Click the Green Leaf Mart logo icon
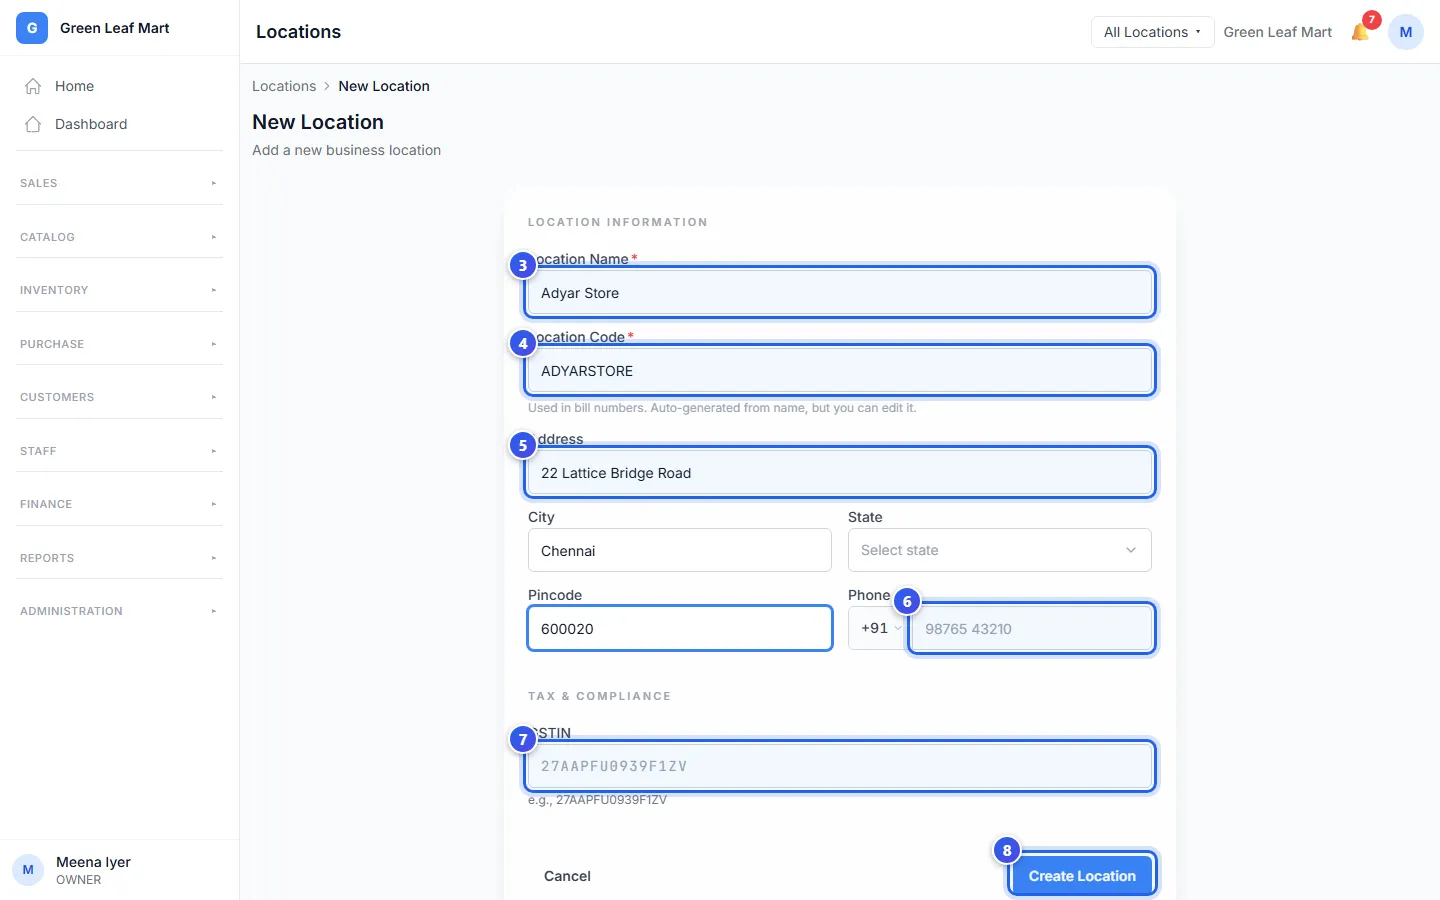Image resolution: width=1440 pixels, height=900 pixels. (32, 28)
